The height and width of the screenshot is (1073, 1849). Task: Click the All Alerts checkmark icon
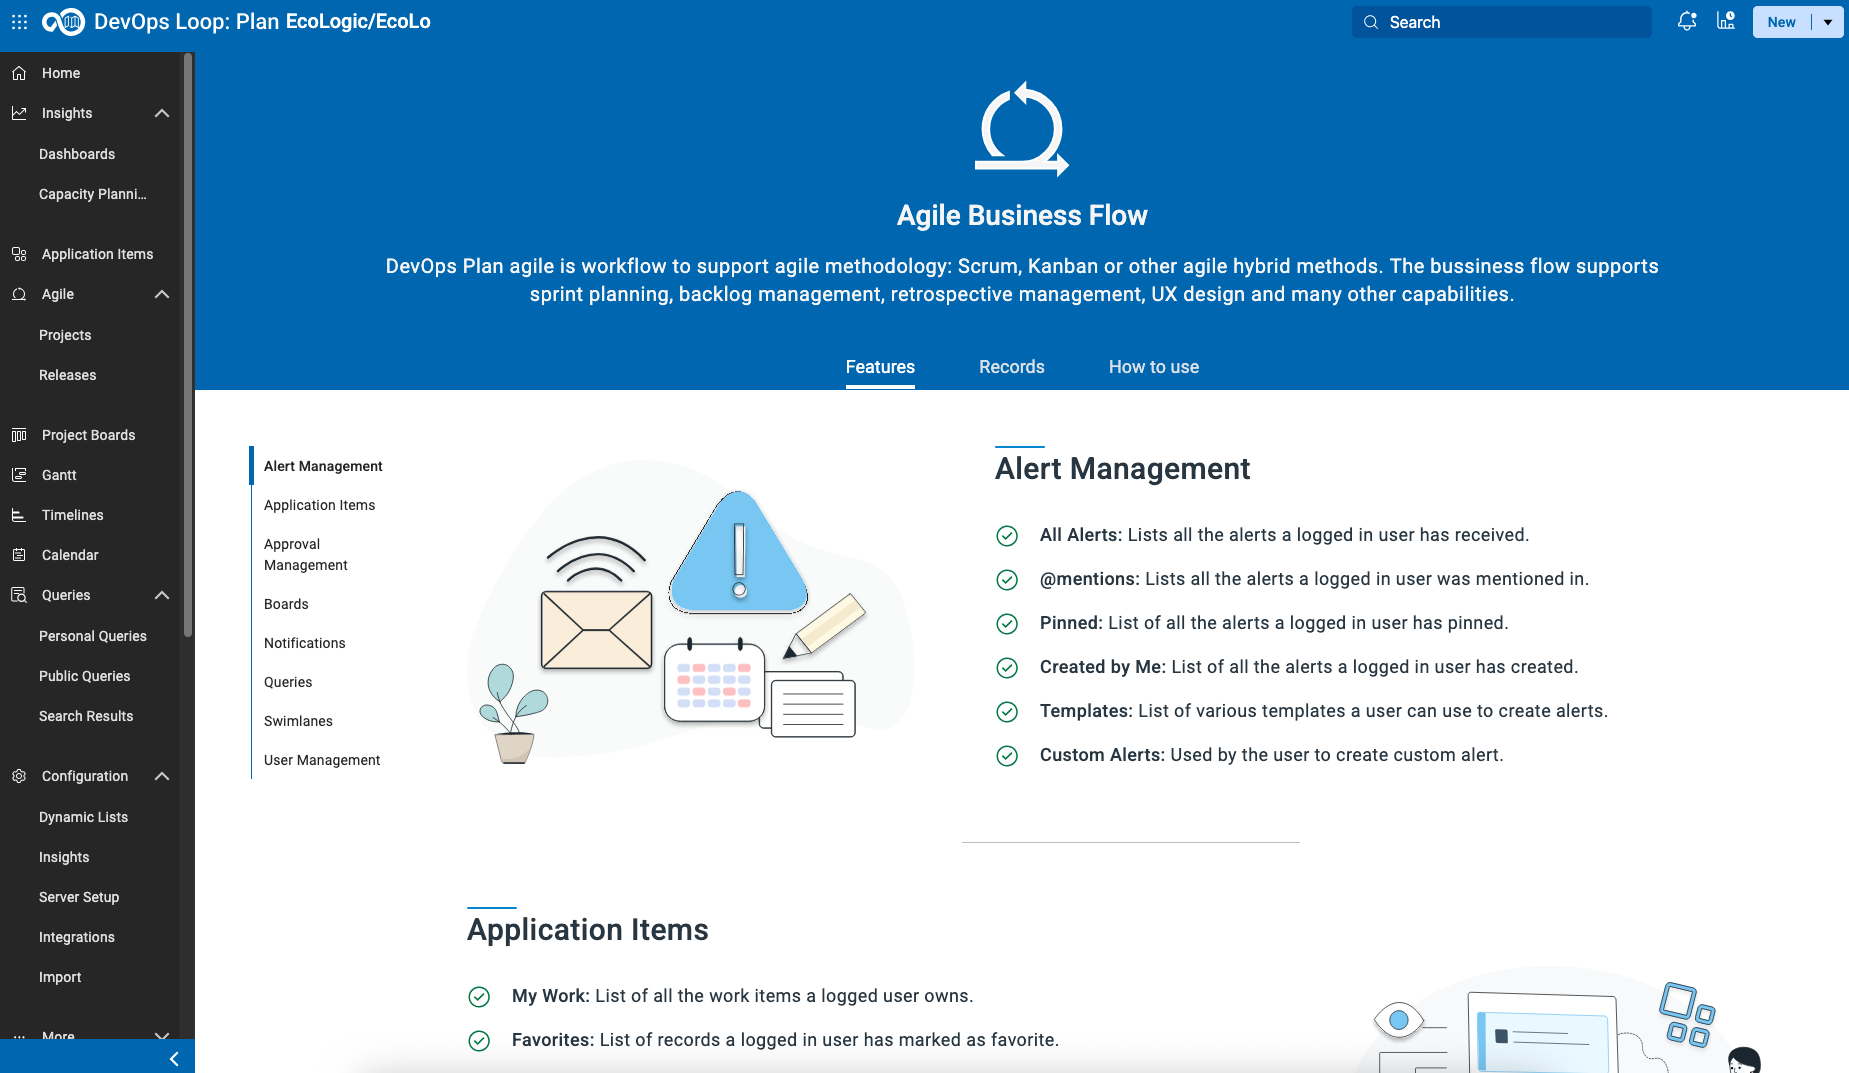click(1007, 536)
